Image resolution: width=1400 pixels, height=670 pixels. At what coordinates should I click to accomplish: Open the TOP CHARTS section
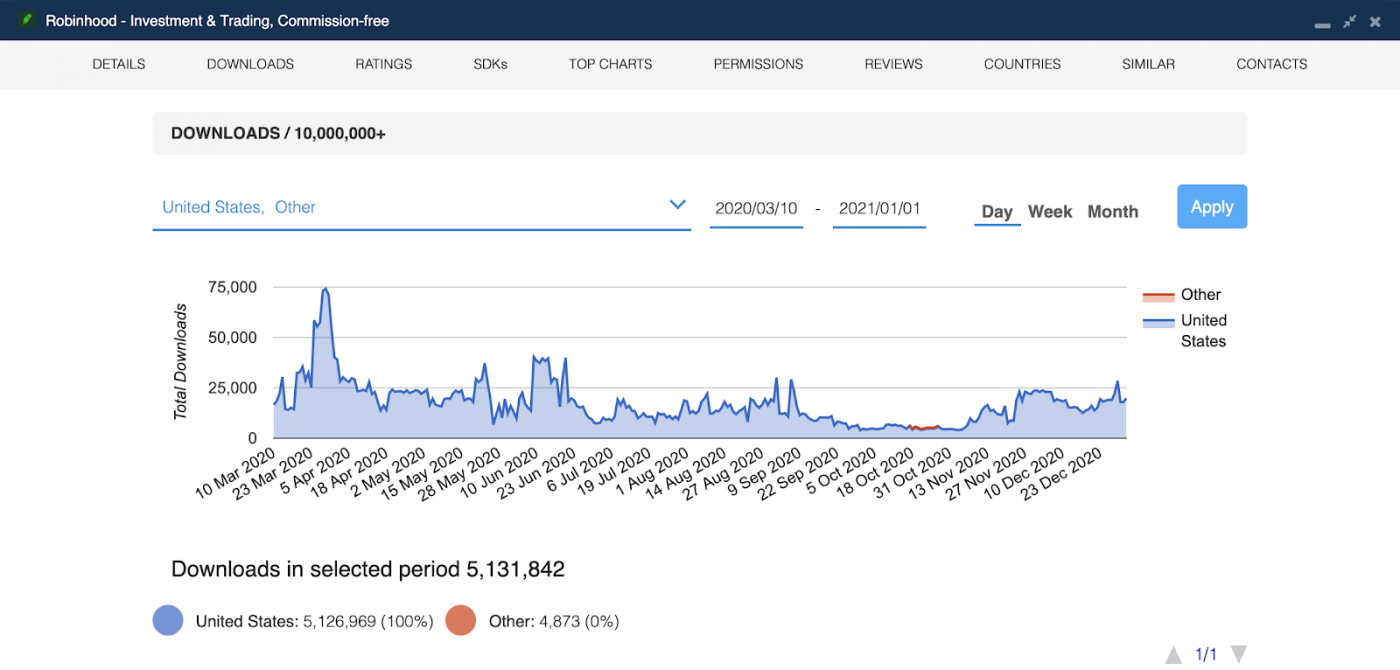(610, 64)
